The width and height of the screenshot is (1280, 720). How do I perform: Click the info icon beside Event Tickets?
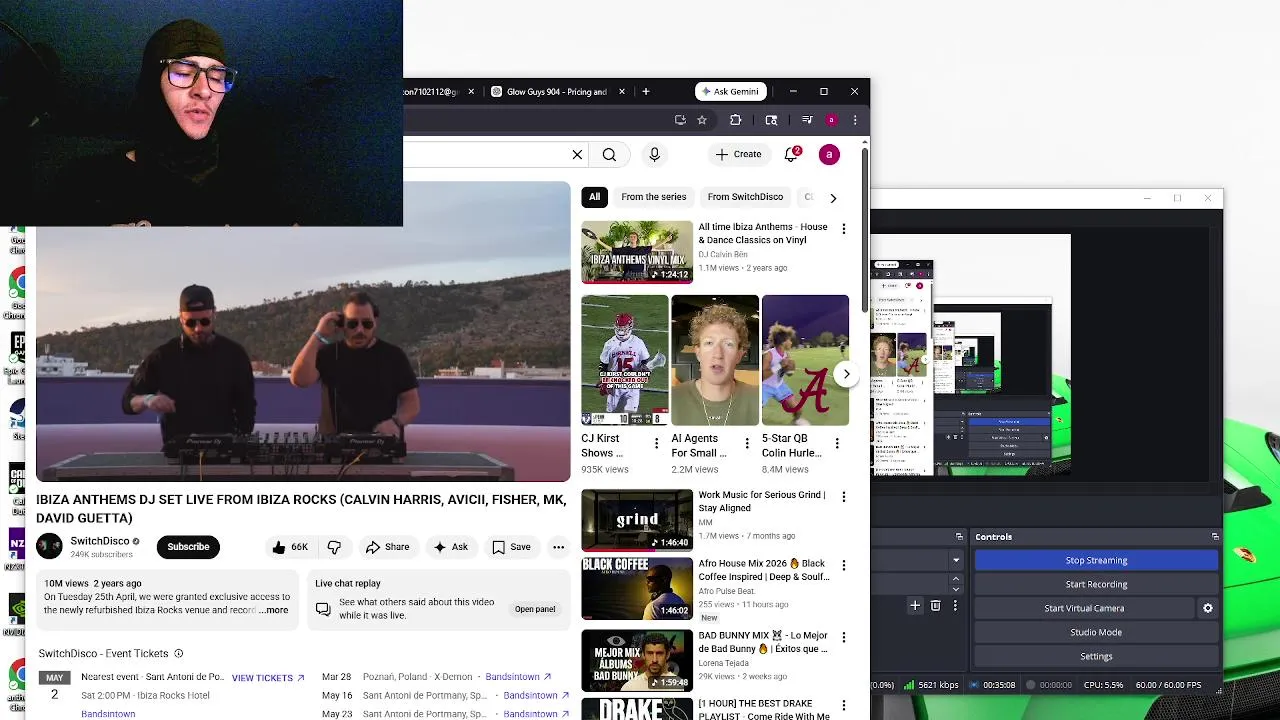pos(179,654)
